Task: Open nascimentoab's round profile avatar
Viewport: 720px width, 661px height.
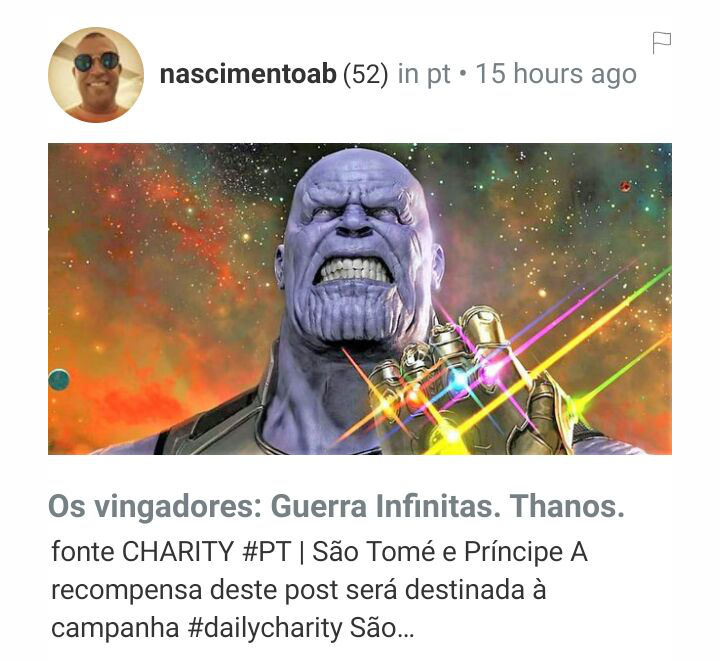Action: pos(96,75)
